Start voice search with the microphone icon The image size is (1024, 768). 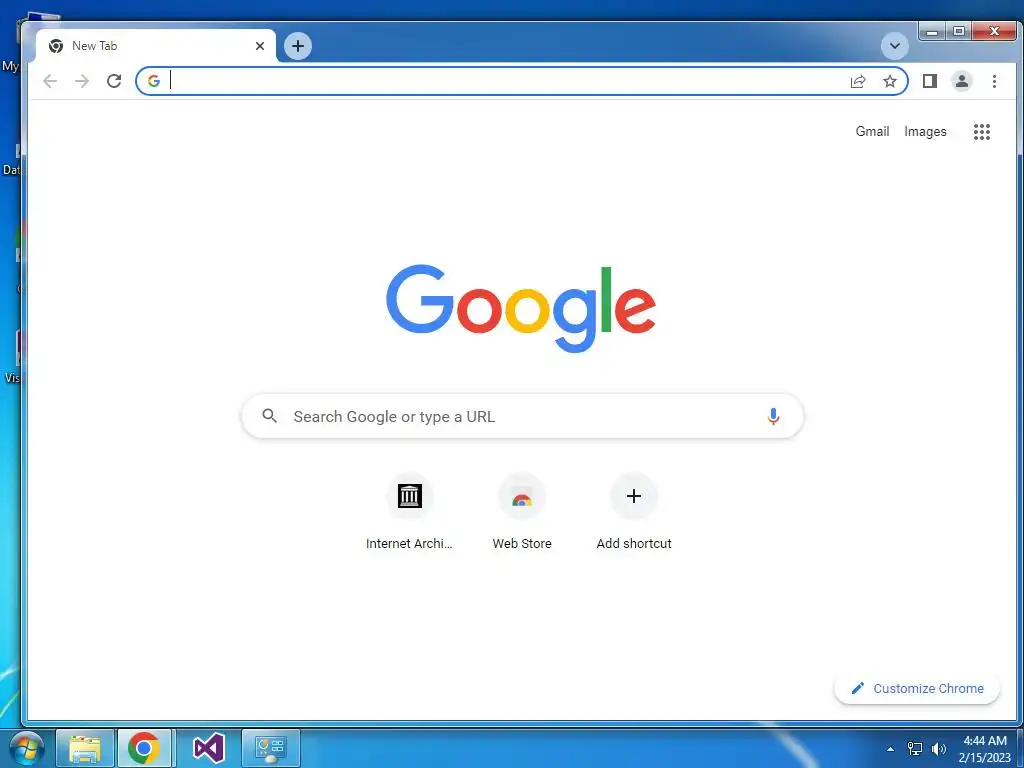pyautogui.click(x=773, y=416)
